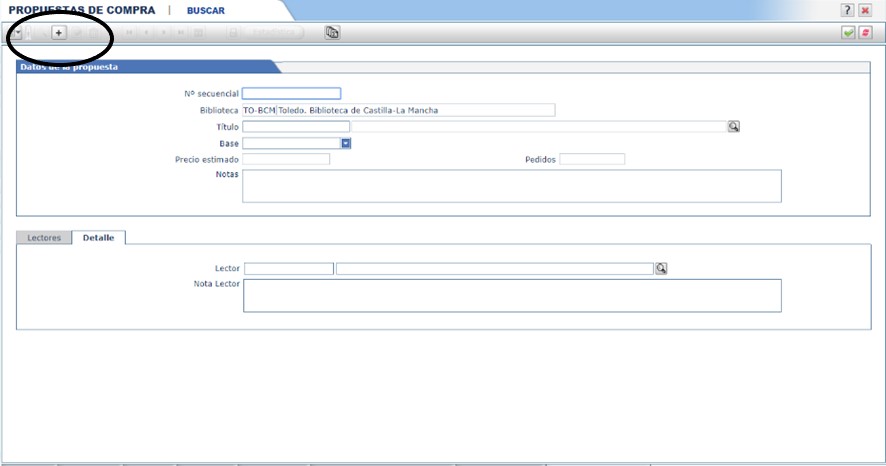Click the short Título code field
This screenshot has height=466, width=886.
pyautogui.click(x=296, y=127)
